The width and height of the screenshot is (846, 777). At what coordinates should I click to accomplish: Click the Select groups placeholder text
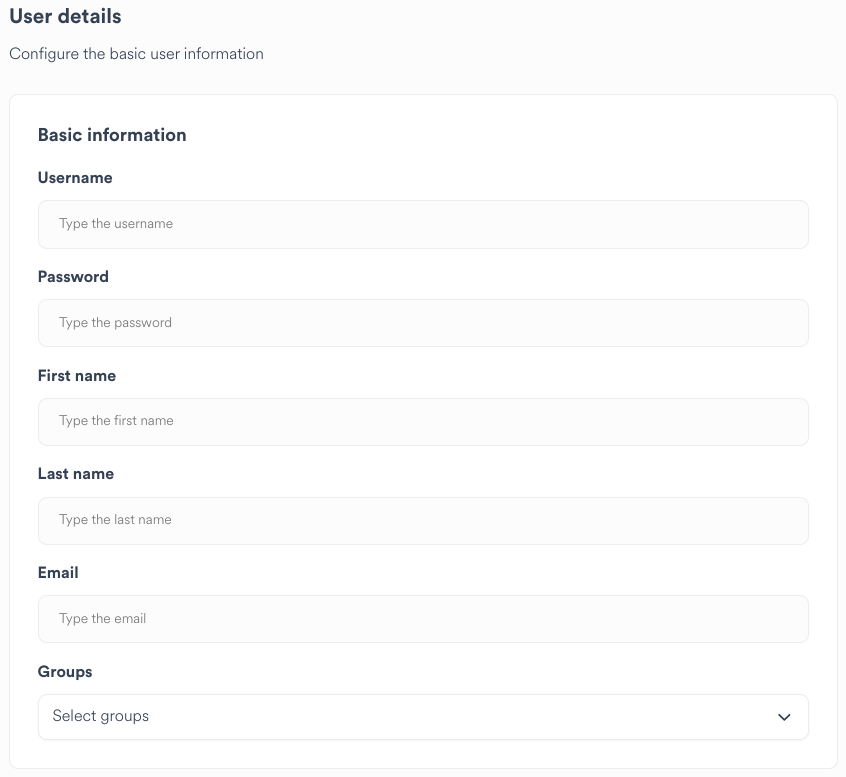[x=100, y=716]
